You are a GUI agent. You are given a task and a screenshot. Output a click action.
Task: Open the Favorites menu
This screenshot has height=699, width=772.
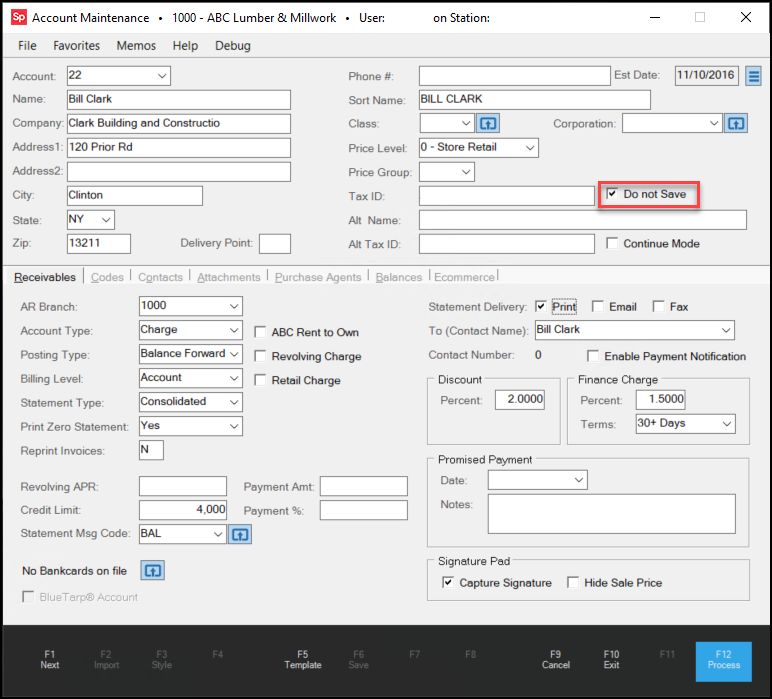tap(76, 46)
